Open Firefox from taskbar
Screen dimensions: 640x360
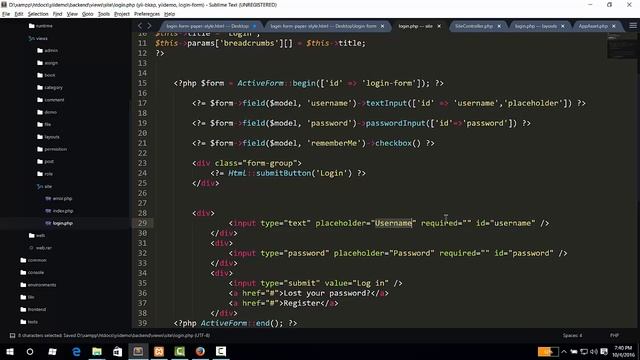(200, 351)
